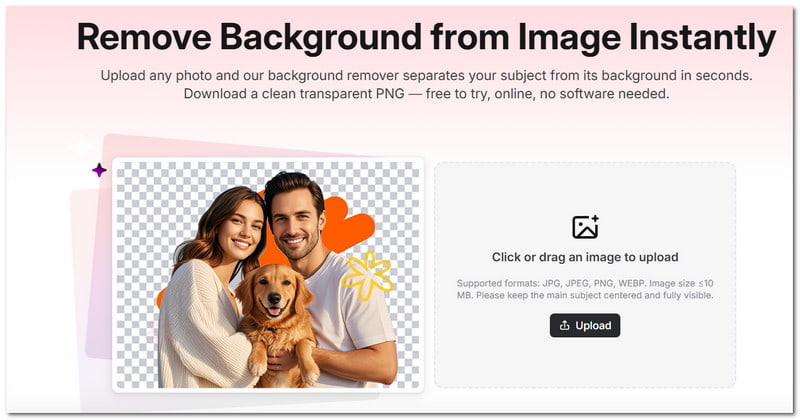Click the yellow flower doodle on the sample photo
Viewport: 800px width, 420px height.
click(x=367, y=276)
